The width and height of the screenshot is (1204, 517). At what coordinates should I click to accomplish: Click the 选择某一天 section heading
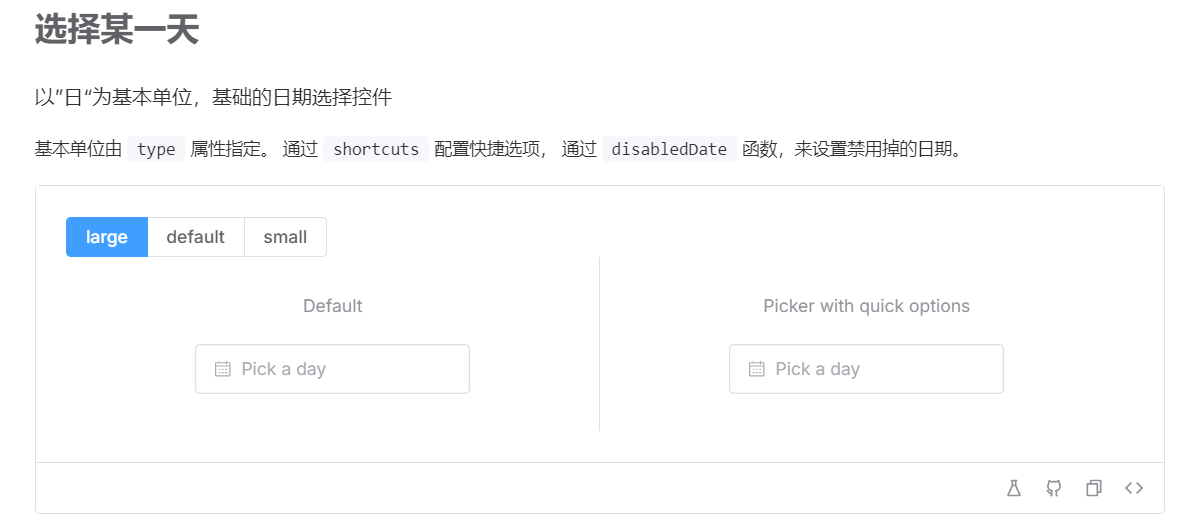point(117,29)
